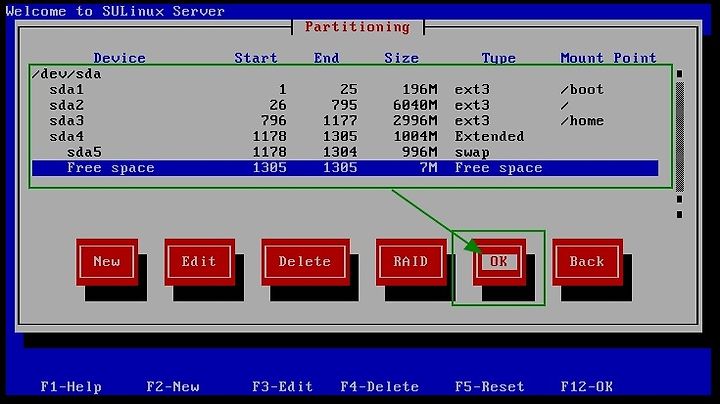The width and height of the screenshot is (720, 404).
Task: Click the 6040M size of sda2
Action: [415, 105]
